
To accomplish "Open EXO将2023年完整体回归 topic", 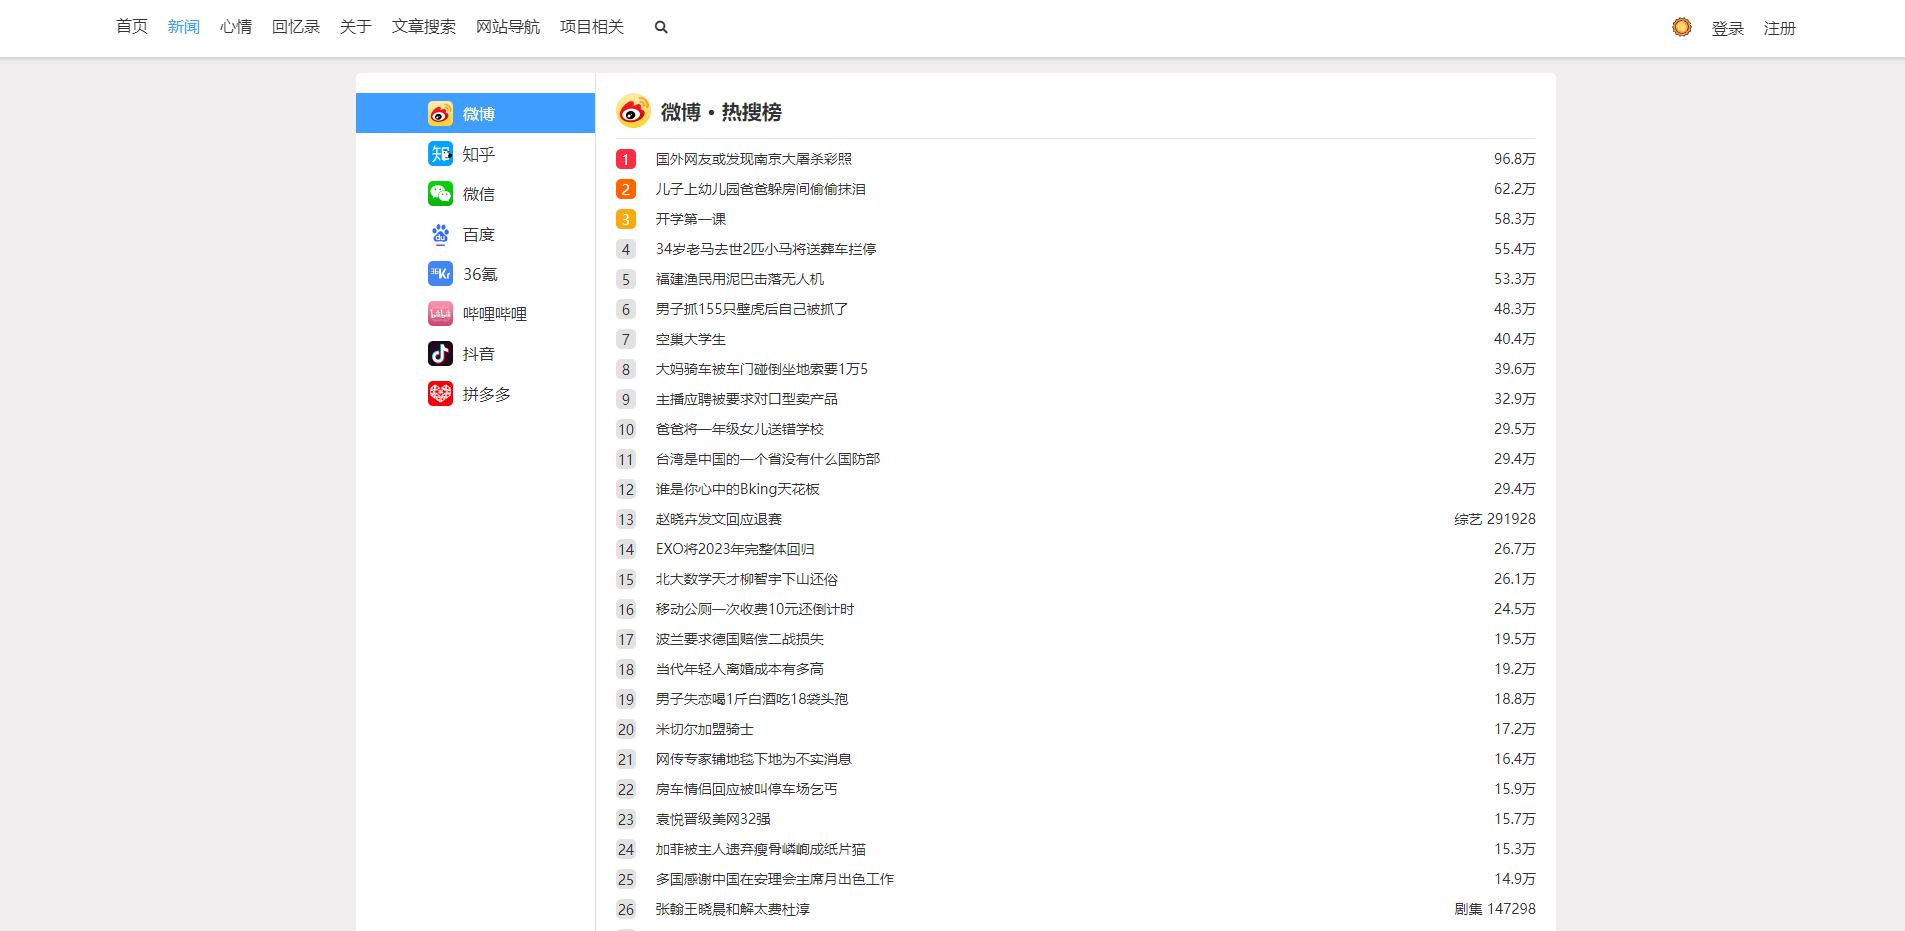I will [735, 549].
